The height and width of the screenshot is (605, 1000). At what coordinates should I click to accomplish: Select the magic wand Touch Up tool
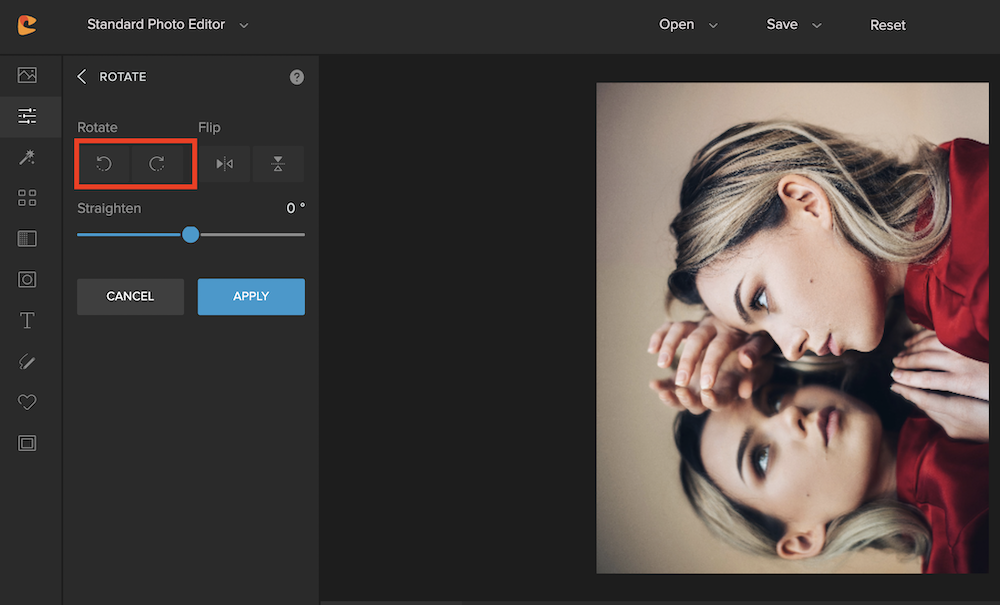[x=27, y=157]
